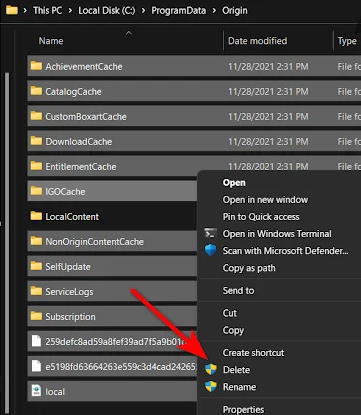The height and width of the screenshot is (415, 361).
Task: Click the local file icon
Action: [36, 391]
